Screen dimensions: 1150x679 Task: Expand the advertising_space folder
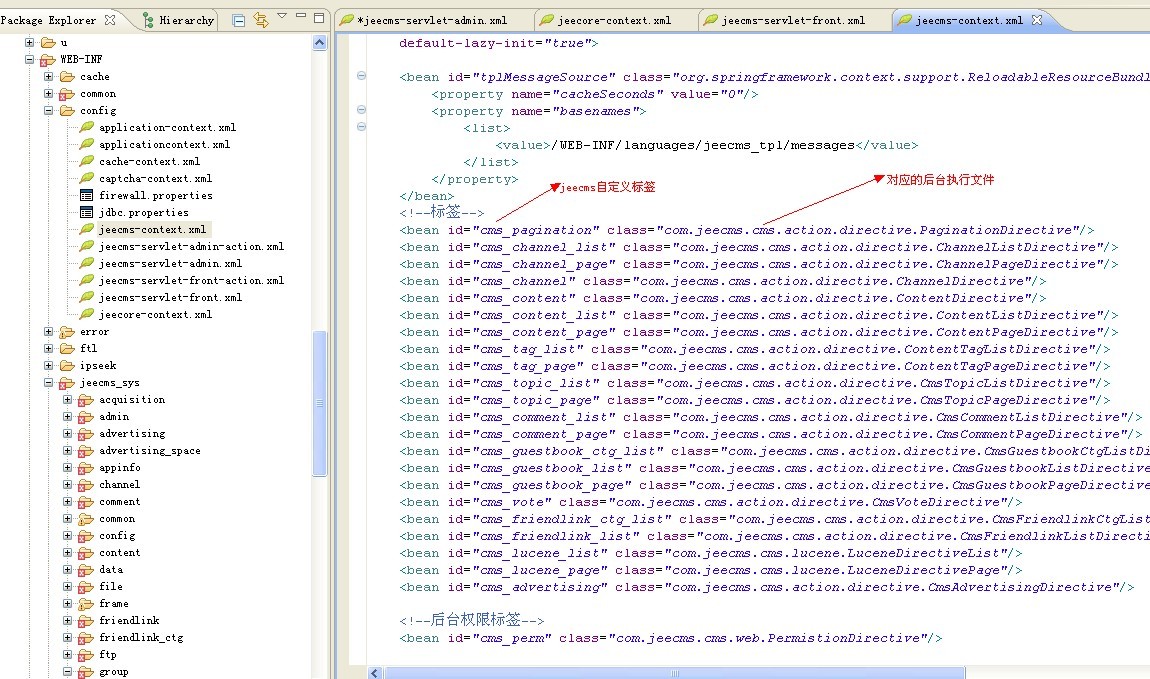coord(67,450)
